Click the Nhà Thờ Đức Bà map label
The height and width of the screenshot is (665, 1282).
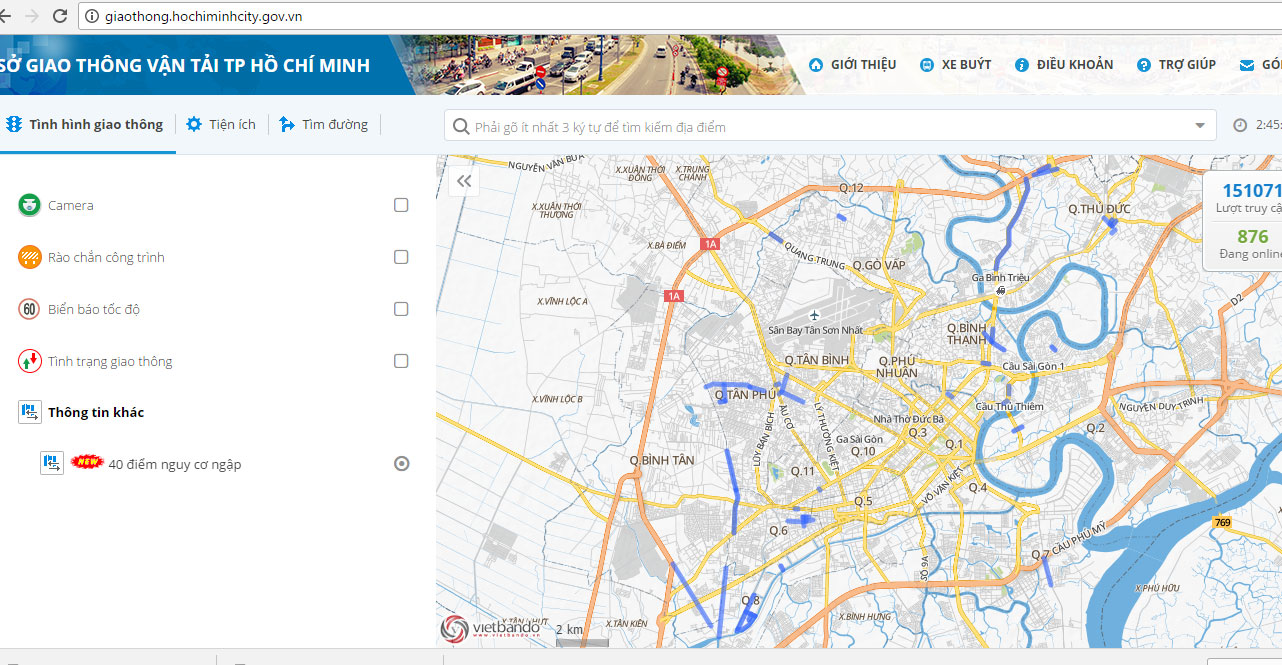pyautogui.click(x=908, y=419)
